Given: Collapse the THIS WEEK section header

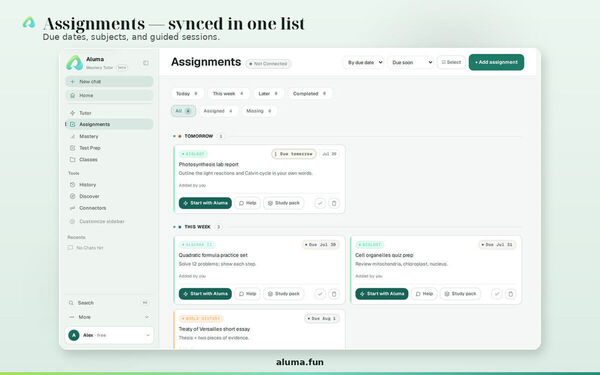Looking at the screenshot, I should coord(197,227).
